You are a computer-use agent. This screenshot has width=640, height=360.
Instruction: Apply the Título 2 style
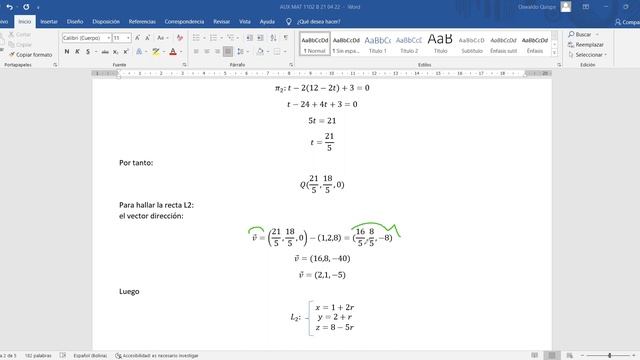(x=409, y=44)
